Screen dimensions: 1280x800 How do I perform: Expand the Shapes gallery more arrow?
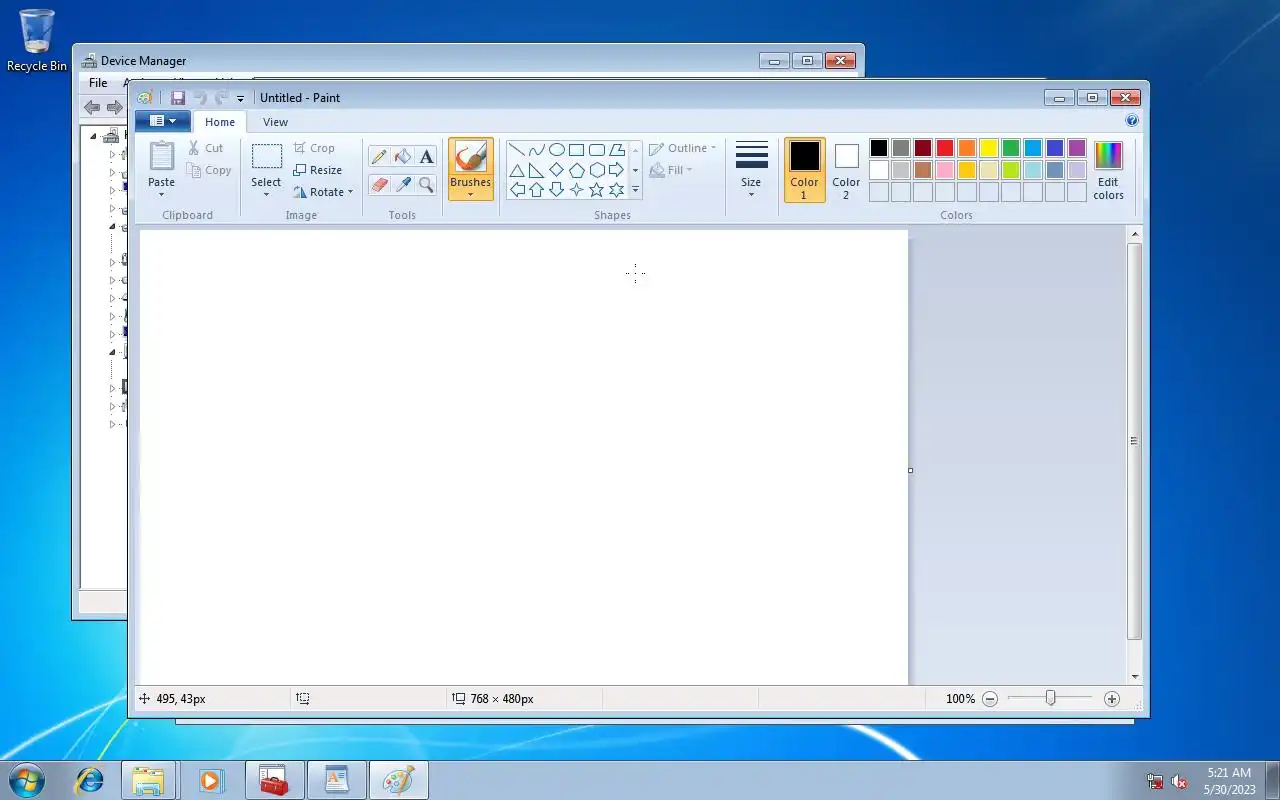(x=635, y=190)
